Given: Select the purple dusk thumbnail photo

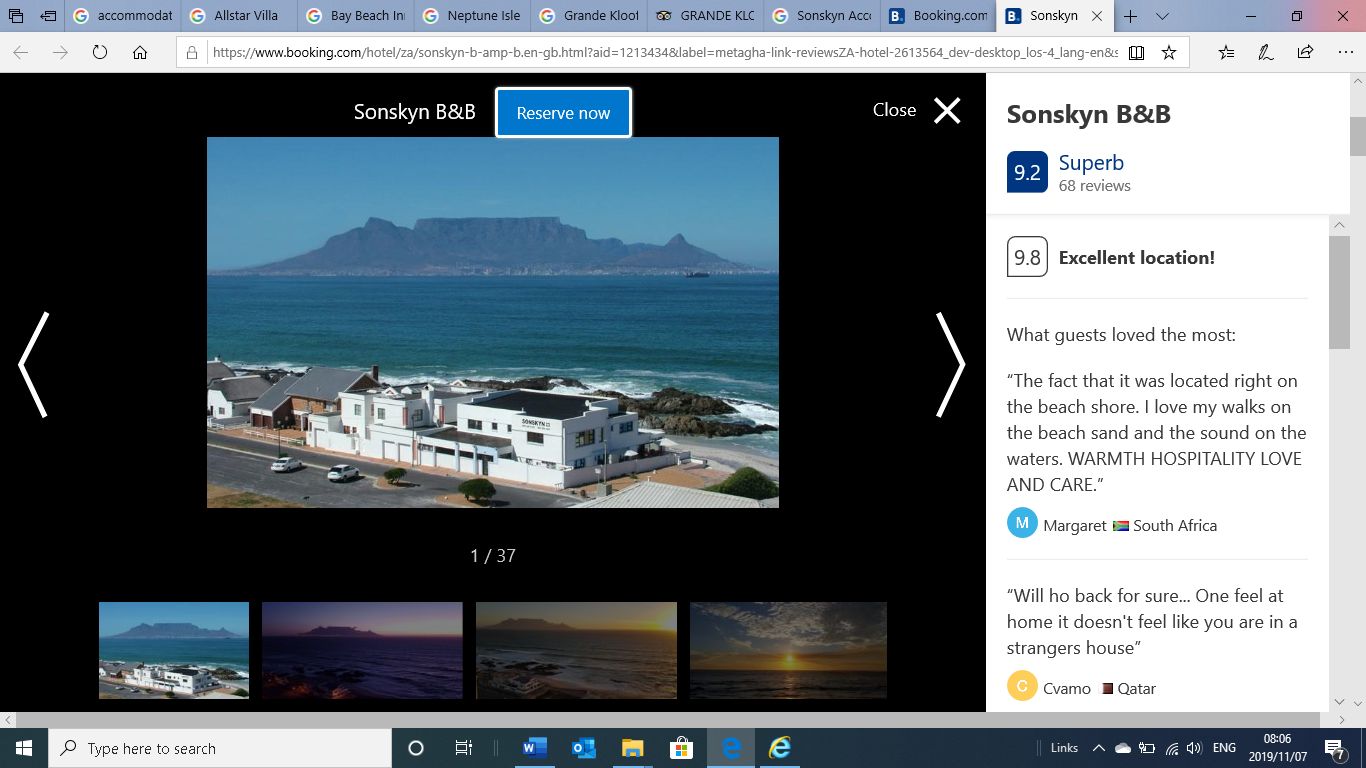Looking at the screenshot, I should [362, 650].
